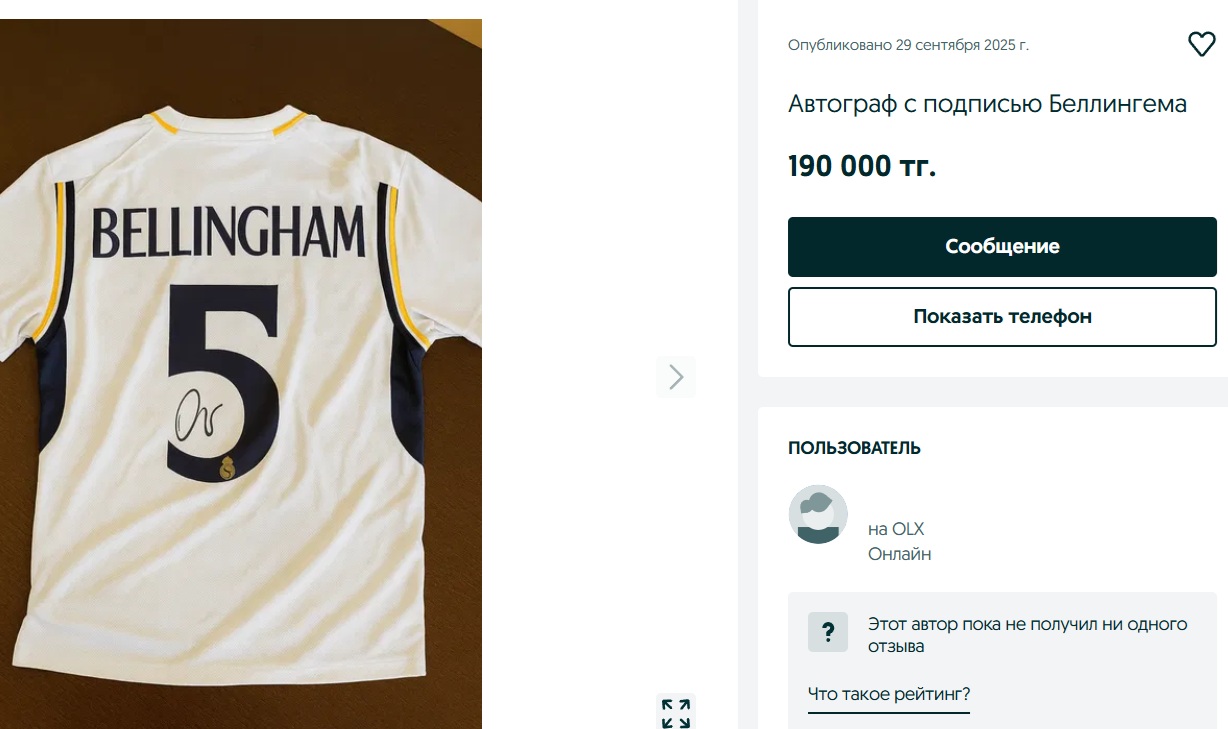Image resolution: width=1228 pixels, height=729 pixels.
Task: Click the publication date 29 сентября 2025
Action: pyautogui.click(x=908, y=45)
